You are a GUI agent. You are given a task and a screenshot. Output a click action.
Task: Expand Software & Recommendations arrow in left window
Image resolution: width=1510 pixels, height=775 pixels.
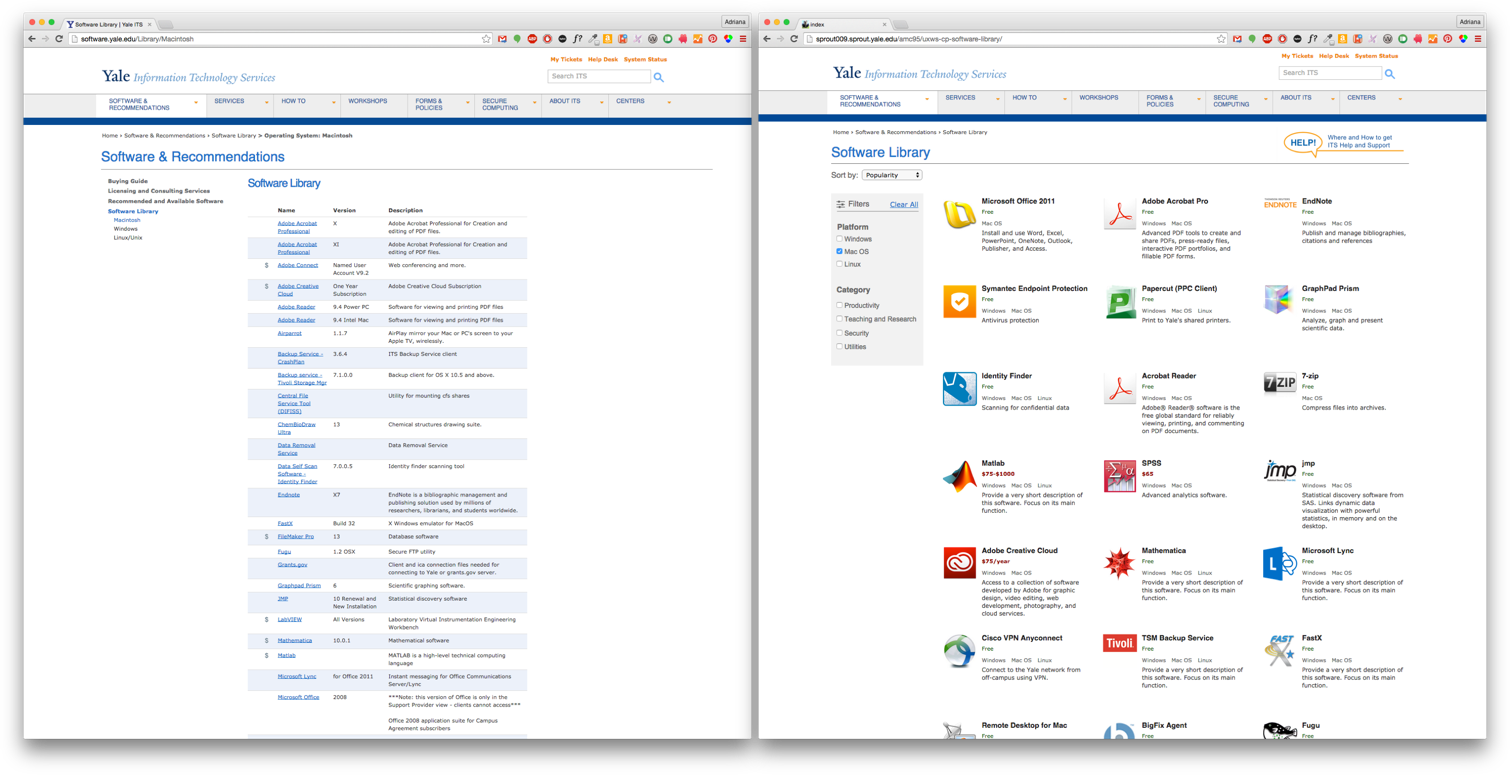coord(196,103)
